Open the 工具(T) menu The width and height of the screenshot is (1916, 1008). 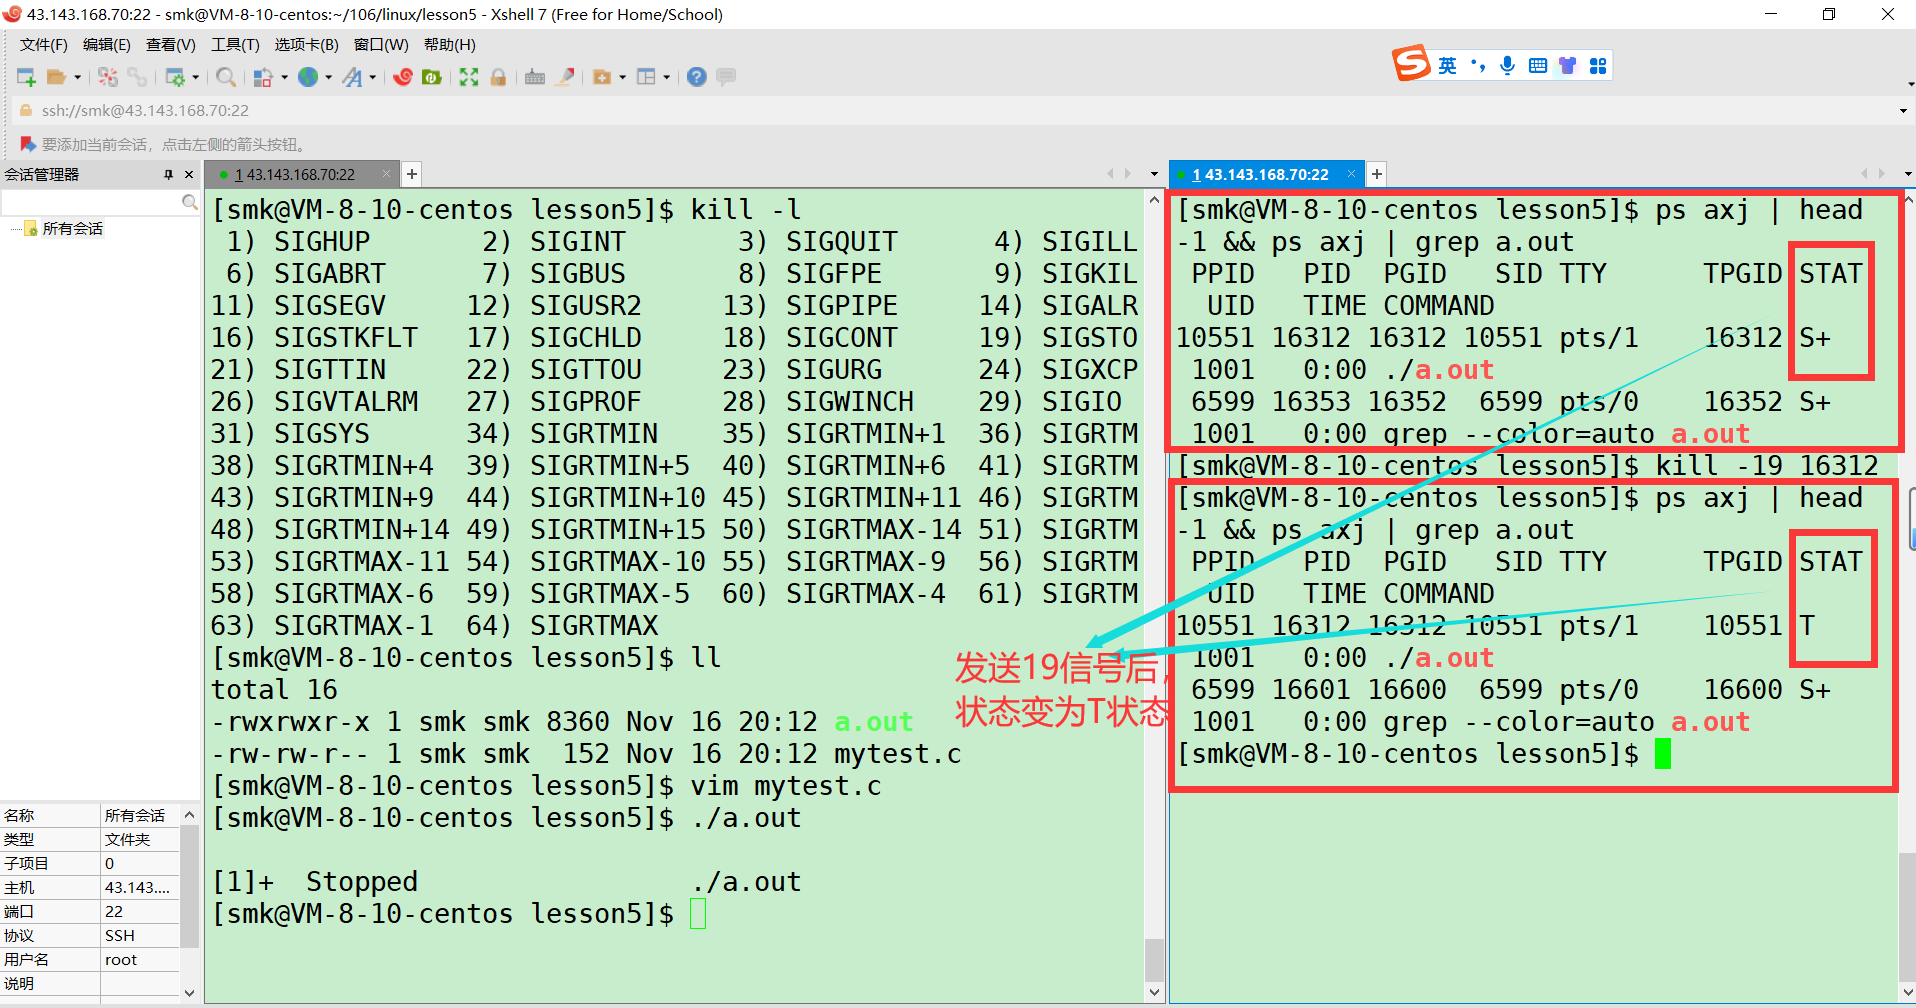235,45
